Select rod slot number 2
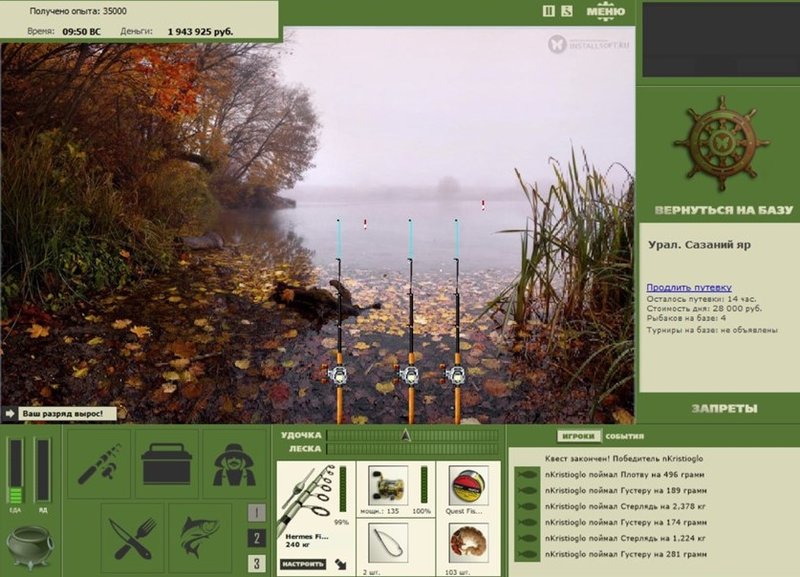This screenshot has height=577, width=800. [257, 538]
